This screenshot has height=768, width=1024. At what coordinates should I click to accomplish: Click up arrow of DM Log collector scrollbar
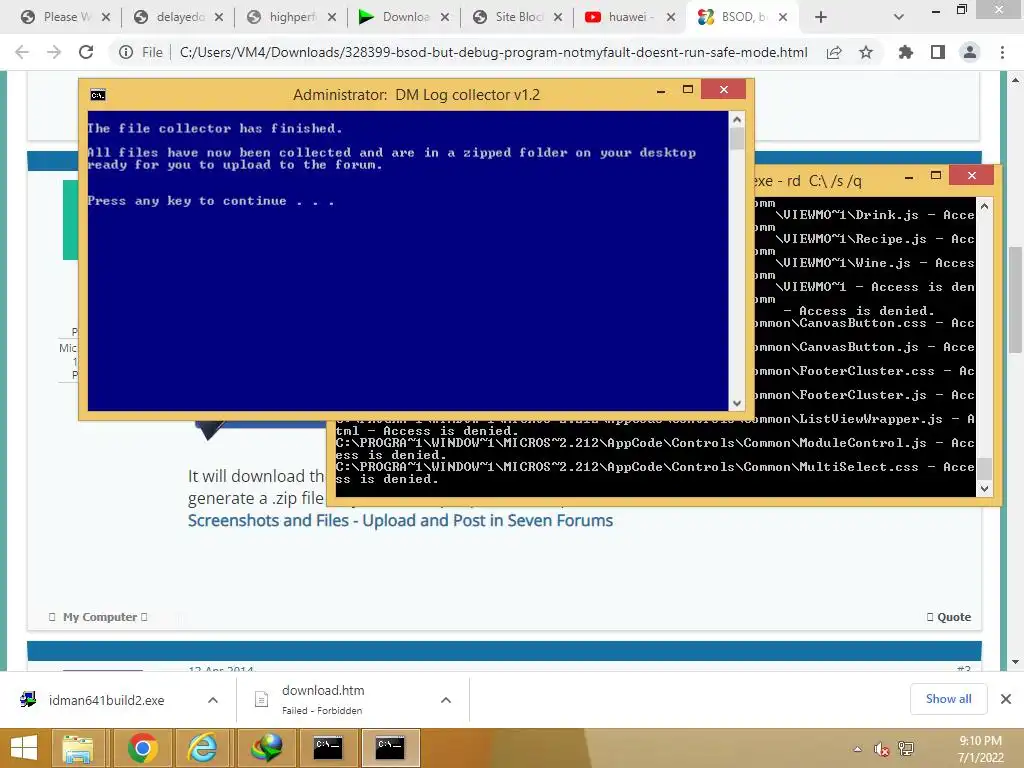point(737,120)
